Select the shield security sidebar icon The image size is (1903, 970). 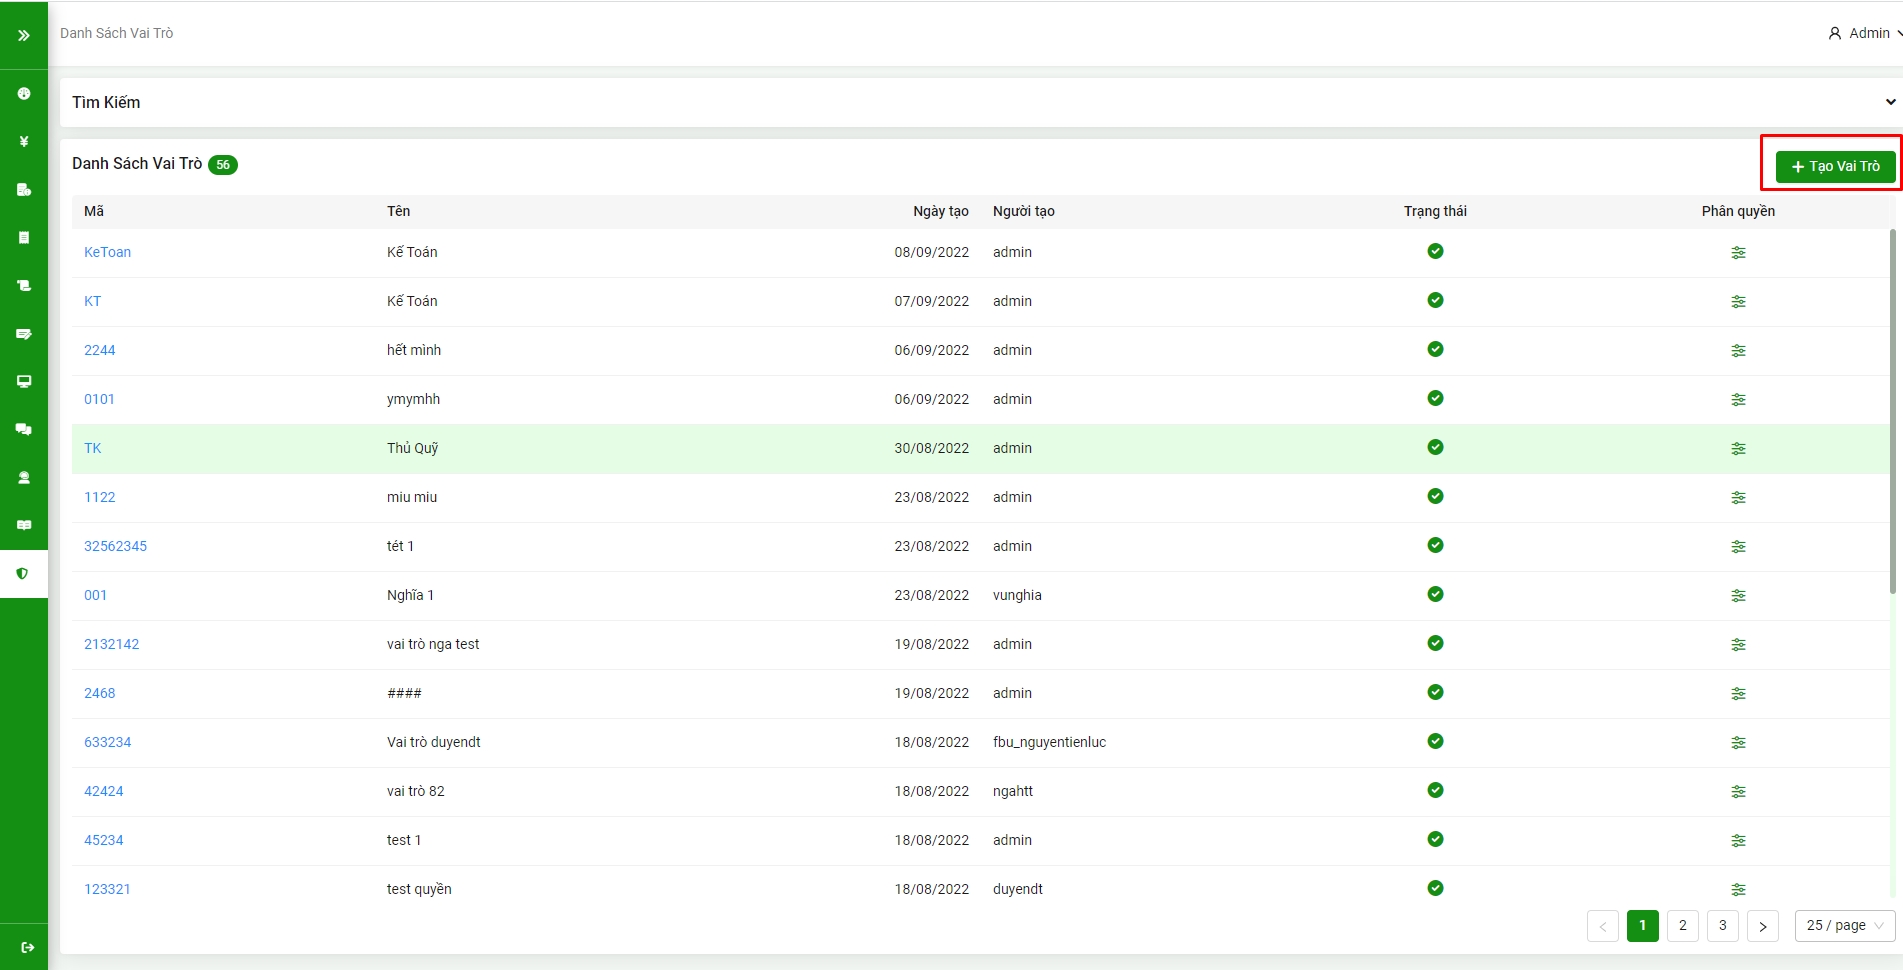coord(22,573)
